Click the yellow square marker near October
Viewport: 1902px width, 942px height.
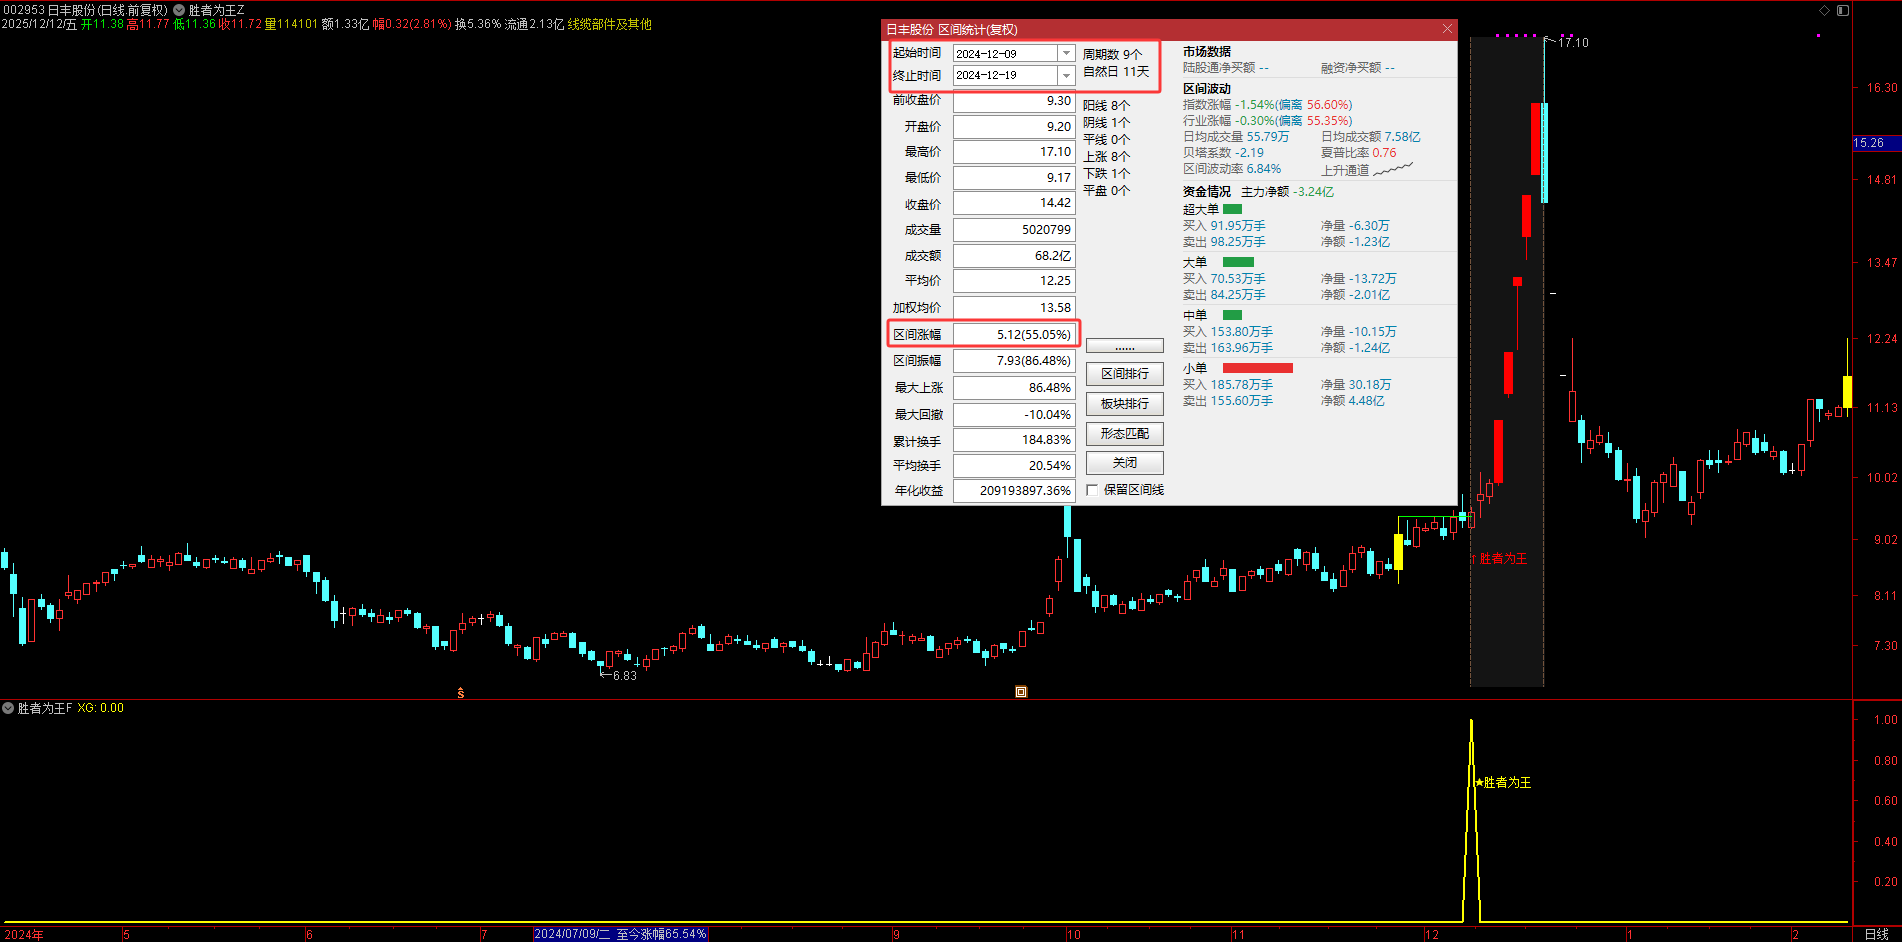pyautogui.click(x=1021, y=692)
